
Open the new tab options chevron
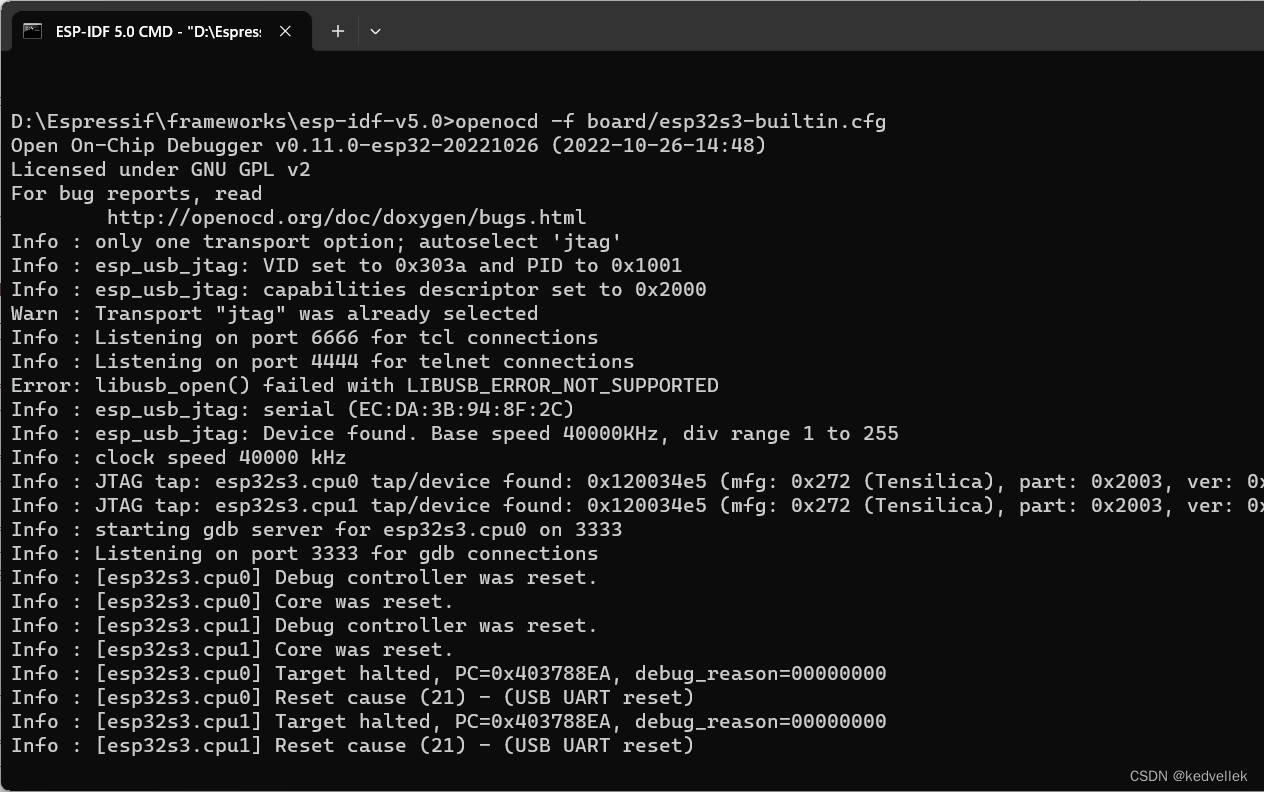pyautogui.click(x=375, y=31)
